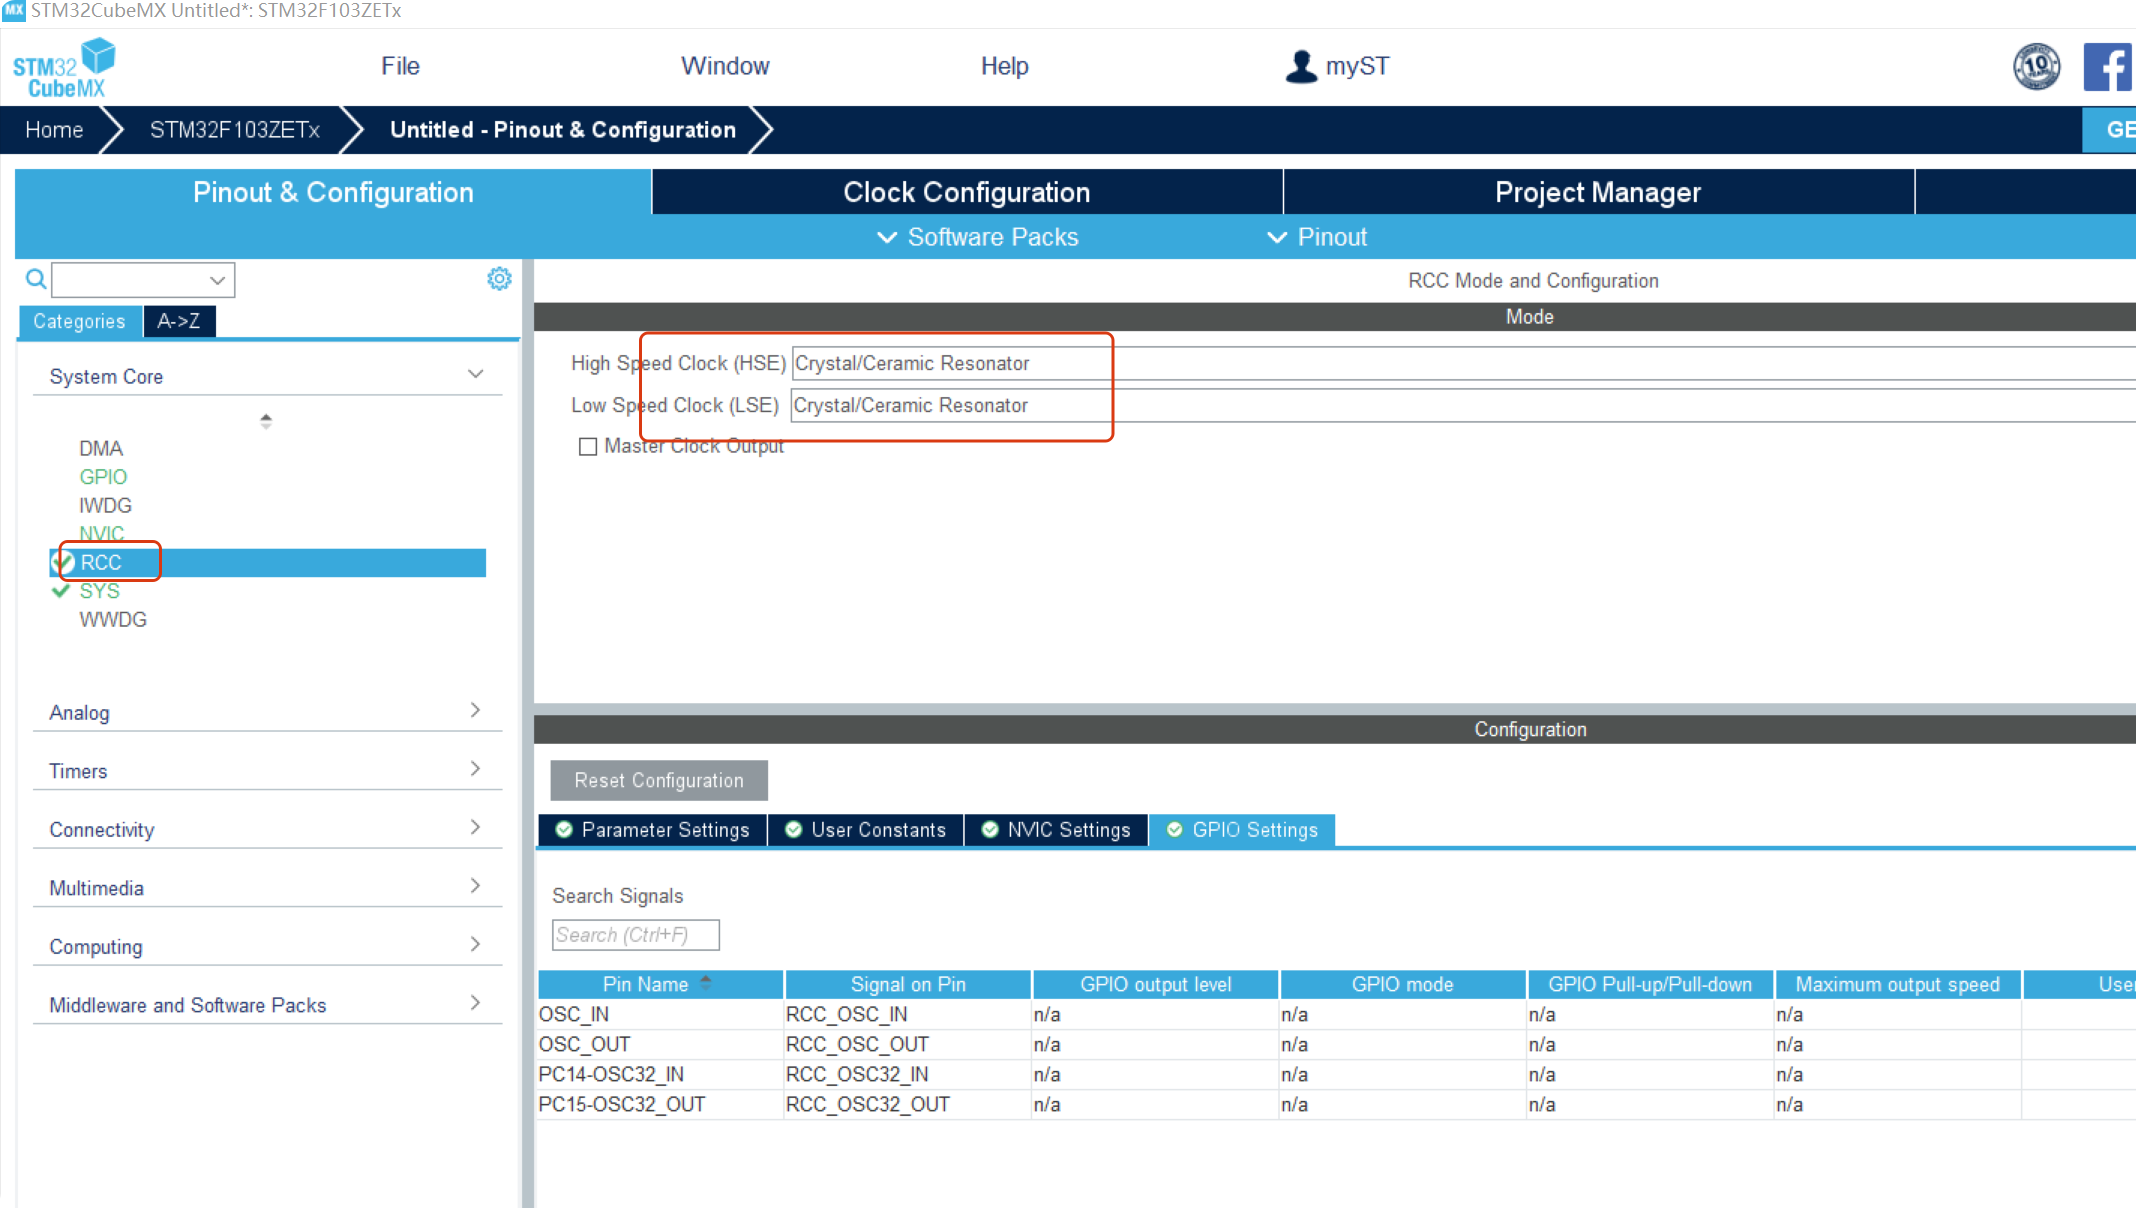The image size is (2136, 1208).
Task: Click the myST user profile icon
Action: (1301, 67)
